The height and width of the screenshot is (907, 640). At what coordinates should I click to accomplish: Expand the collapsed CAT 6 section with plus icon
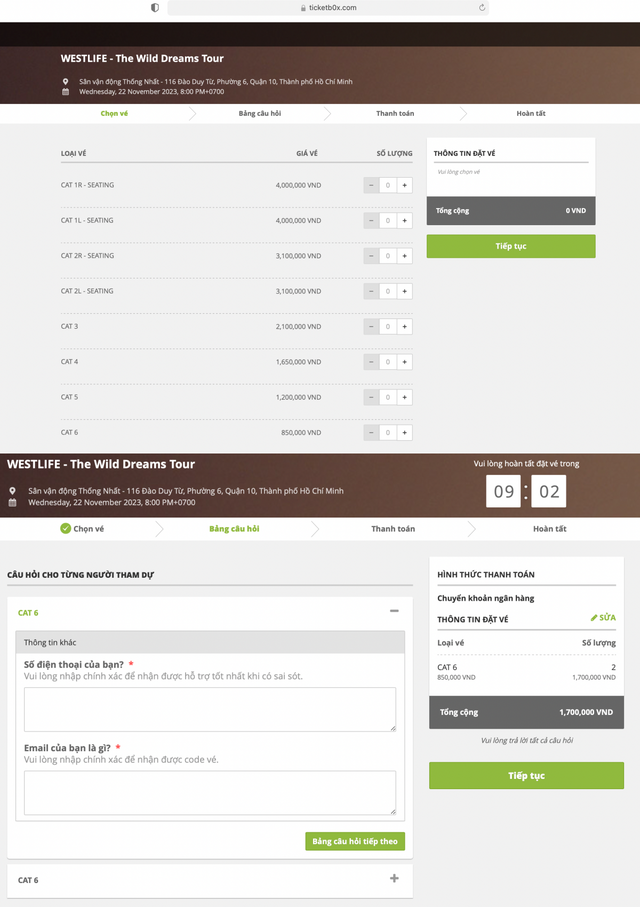[394, 878]
